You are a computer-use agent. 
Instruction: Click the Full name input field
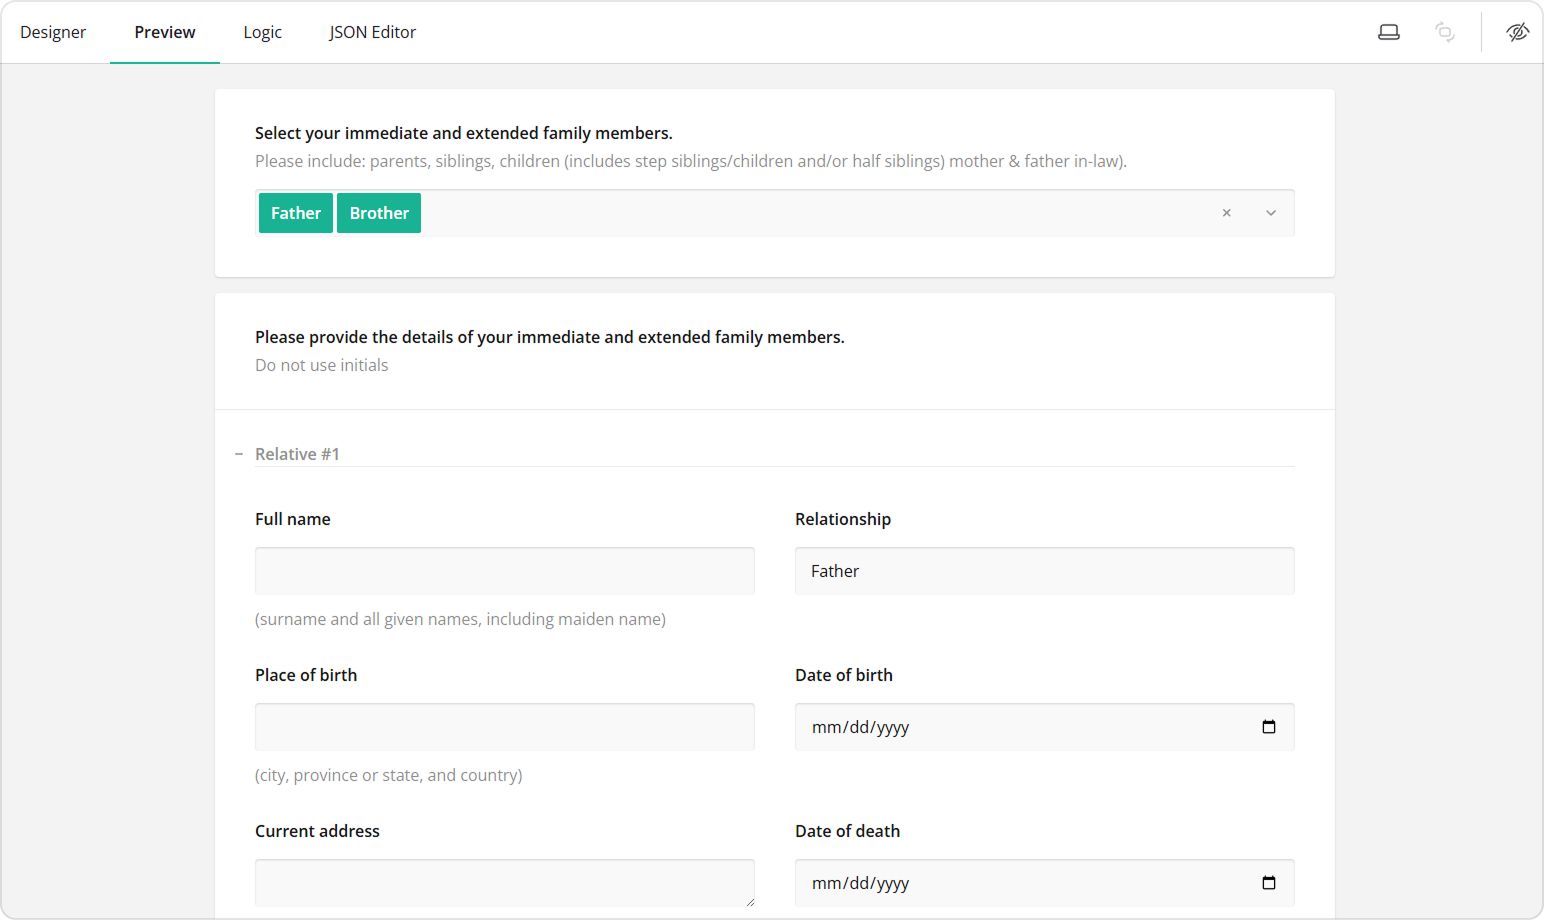[x=504, y=570]
